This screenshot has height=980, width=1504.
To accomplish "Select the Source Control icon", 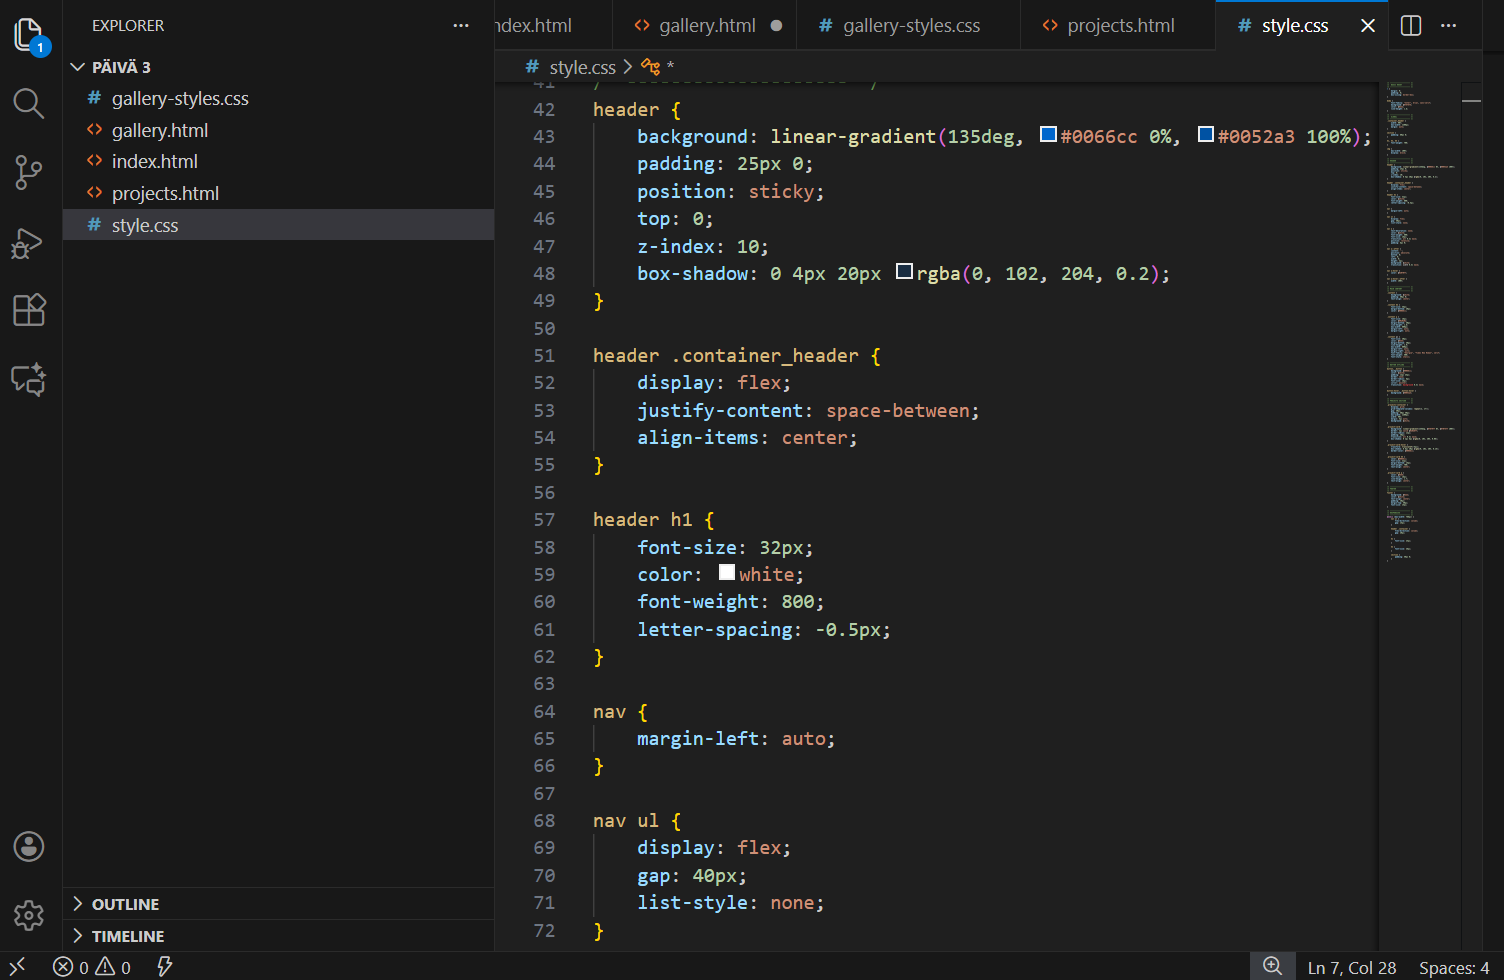I will tap(28, 172).
